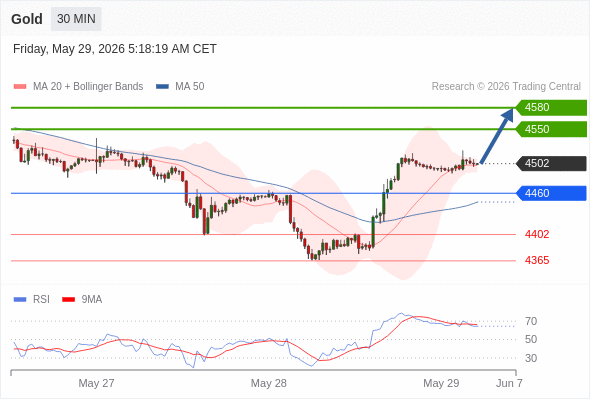The image size is (590, 400).
Task: Click the RSI blue legend swatch
Action: 20,300
